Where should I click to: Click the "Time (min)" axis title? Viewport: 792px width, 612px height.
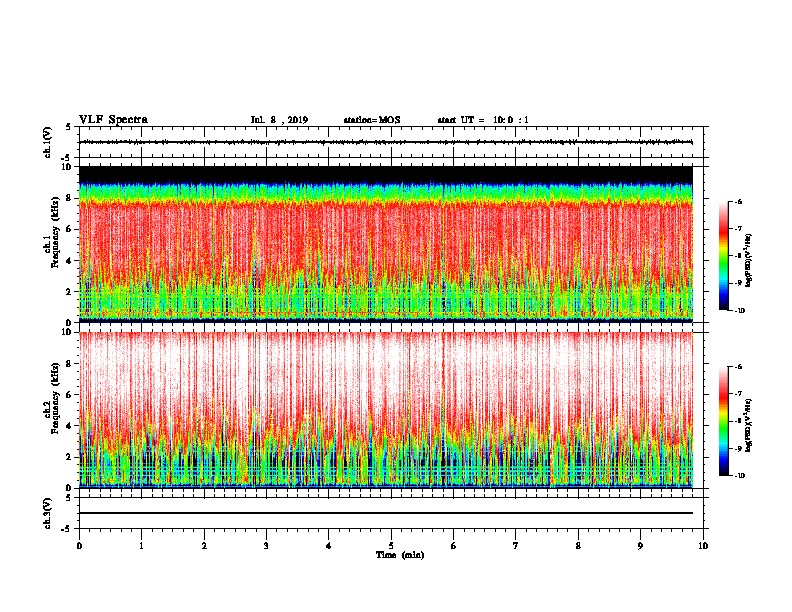pos(400,555)
